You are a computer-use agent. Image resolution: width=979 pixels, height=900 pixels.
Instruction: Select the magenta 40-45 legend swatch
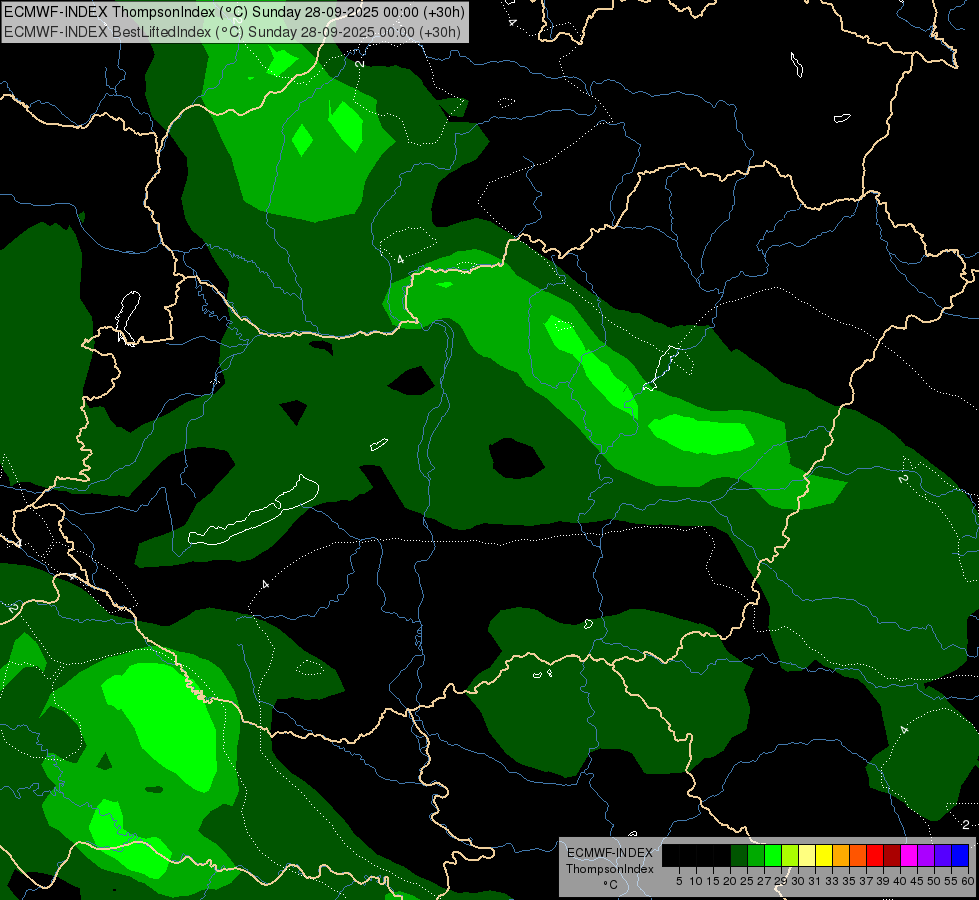(908, 855)
